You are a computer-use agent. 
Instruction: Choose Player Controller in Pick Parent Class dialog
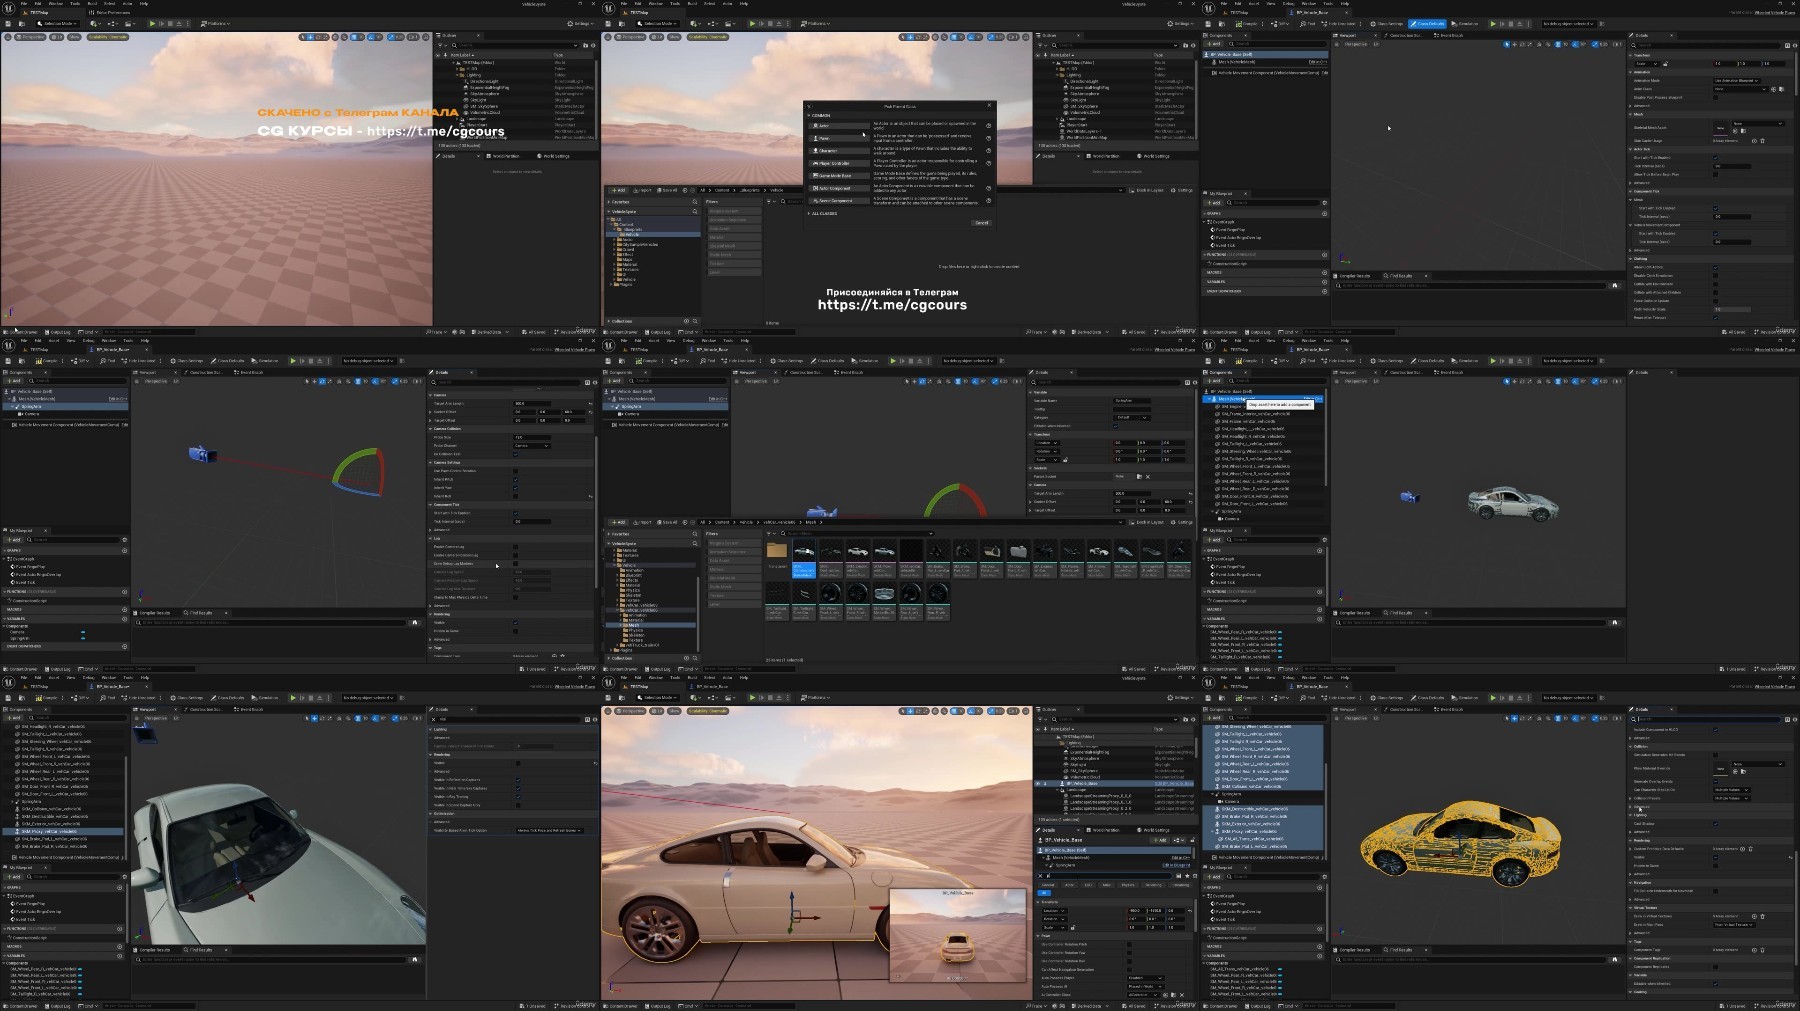pos(839,163)
